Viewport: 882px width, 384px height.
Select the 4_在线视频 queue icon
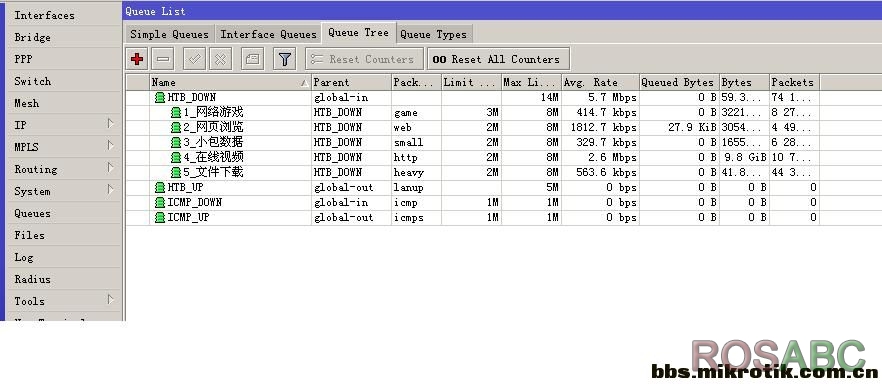click(x=176, y=157)
